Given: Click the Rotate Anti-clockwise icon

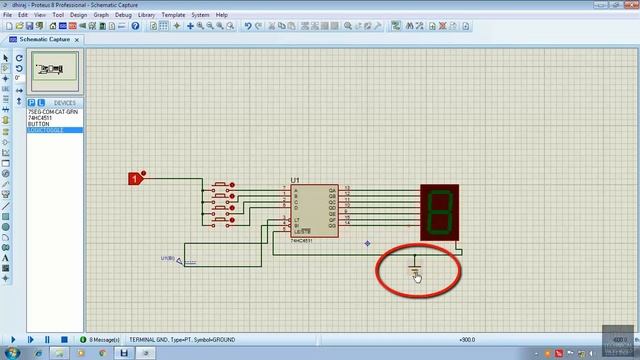Looking at the screenshot, I should pos(19,68).
